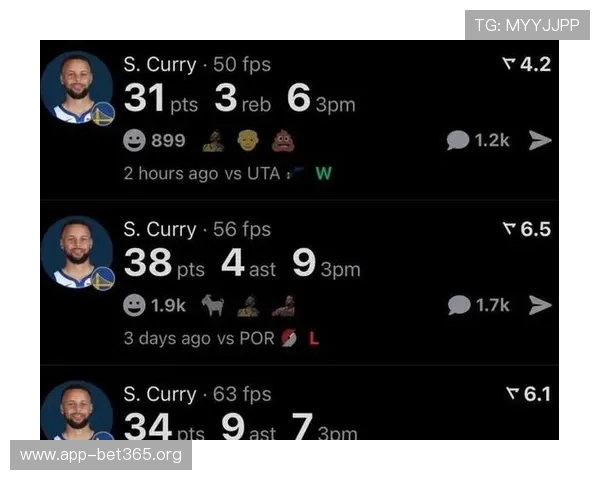Click the goat emoji reaction
600x480 pixels.
pos(213,306)
